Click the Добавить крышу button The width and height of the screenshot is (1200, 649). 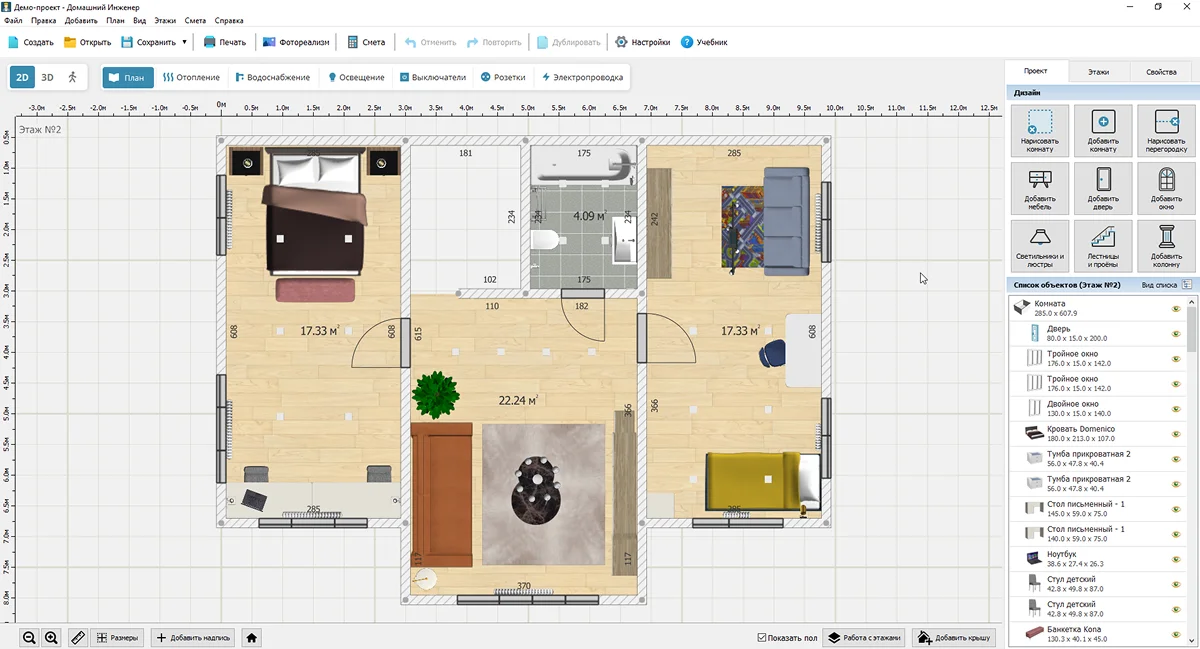[954, 637]
